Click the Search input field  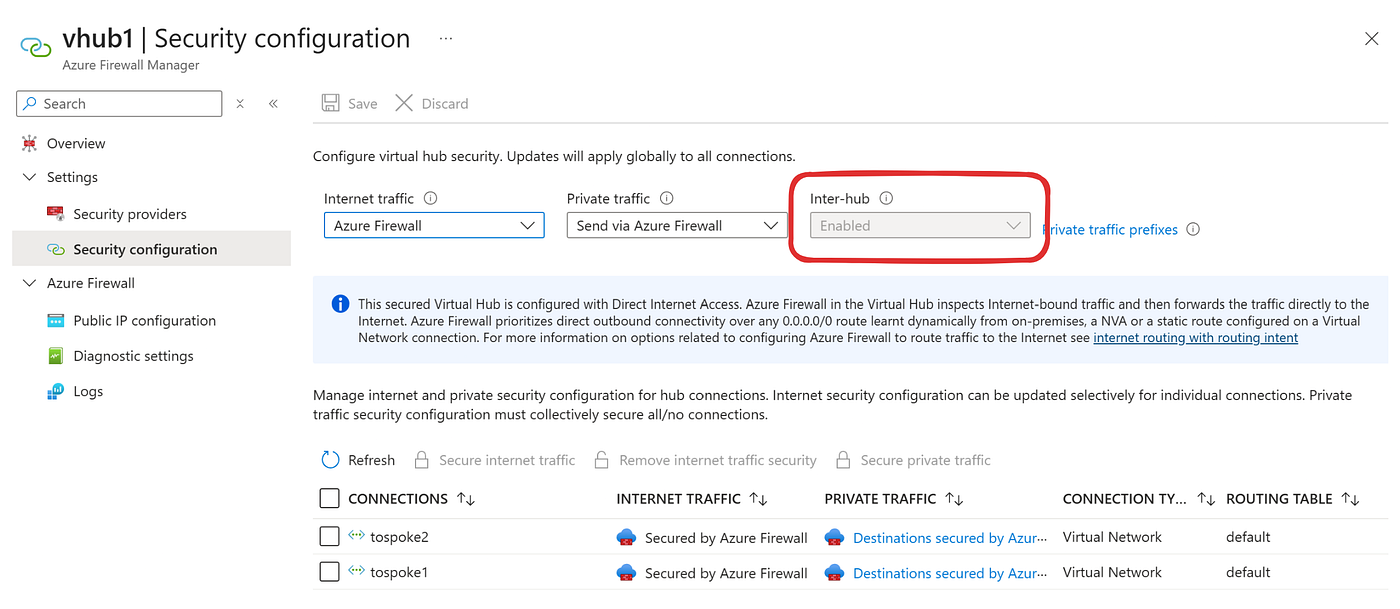click(x=119, y=104)
